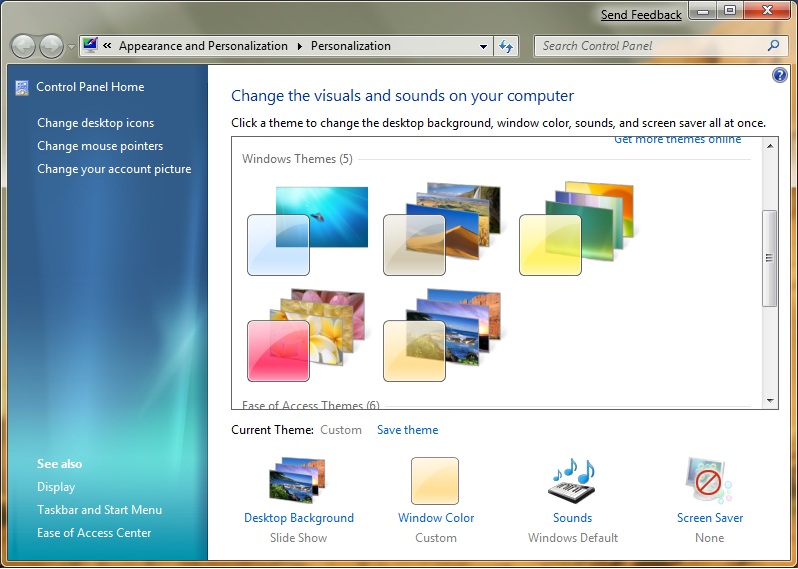The height and width of the screenshot is (569, 798).
Task: Close the Personalization window
Action: [768, 11]
